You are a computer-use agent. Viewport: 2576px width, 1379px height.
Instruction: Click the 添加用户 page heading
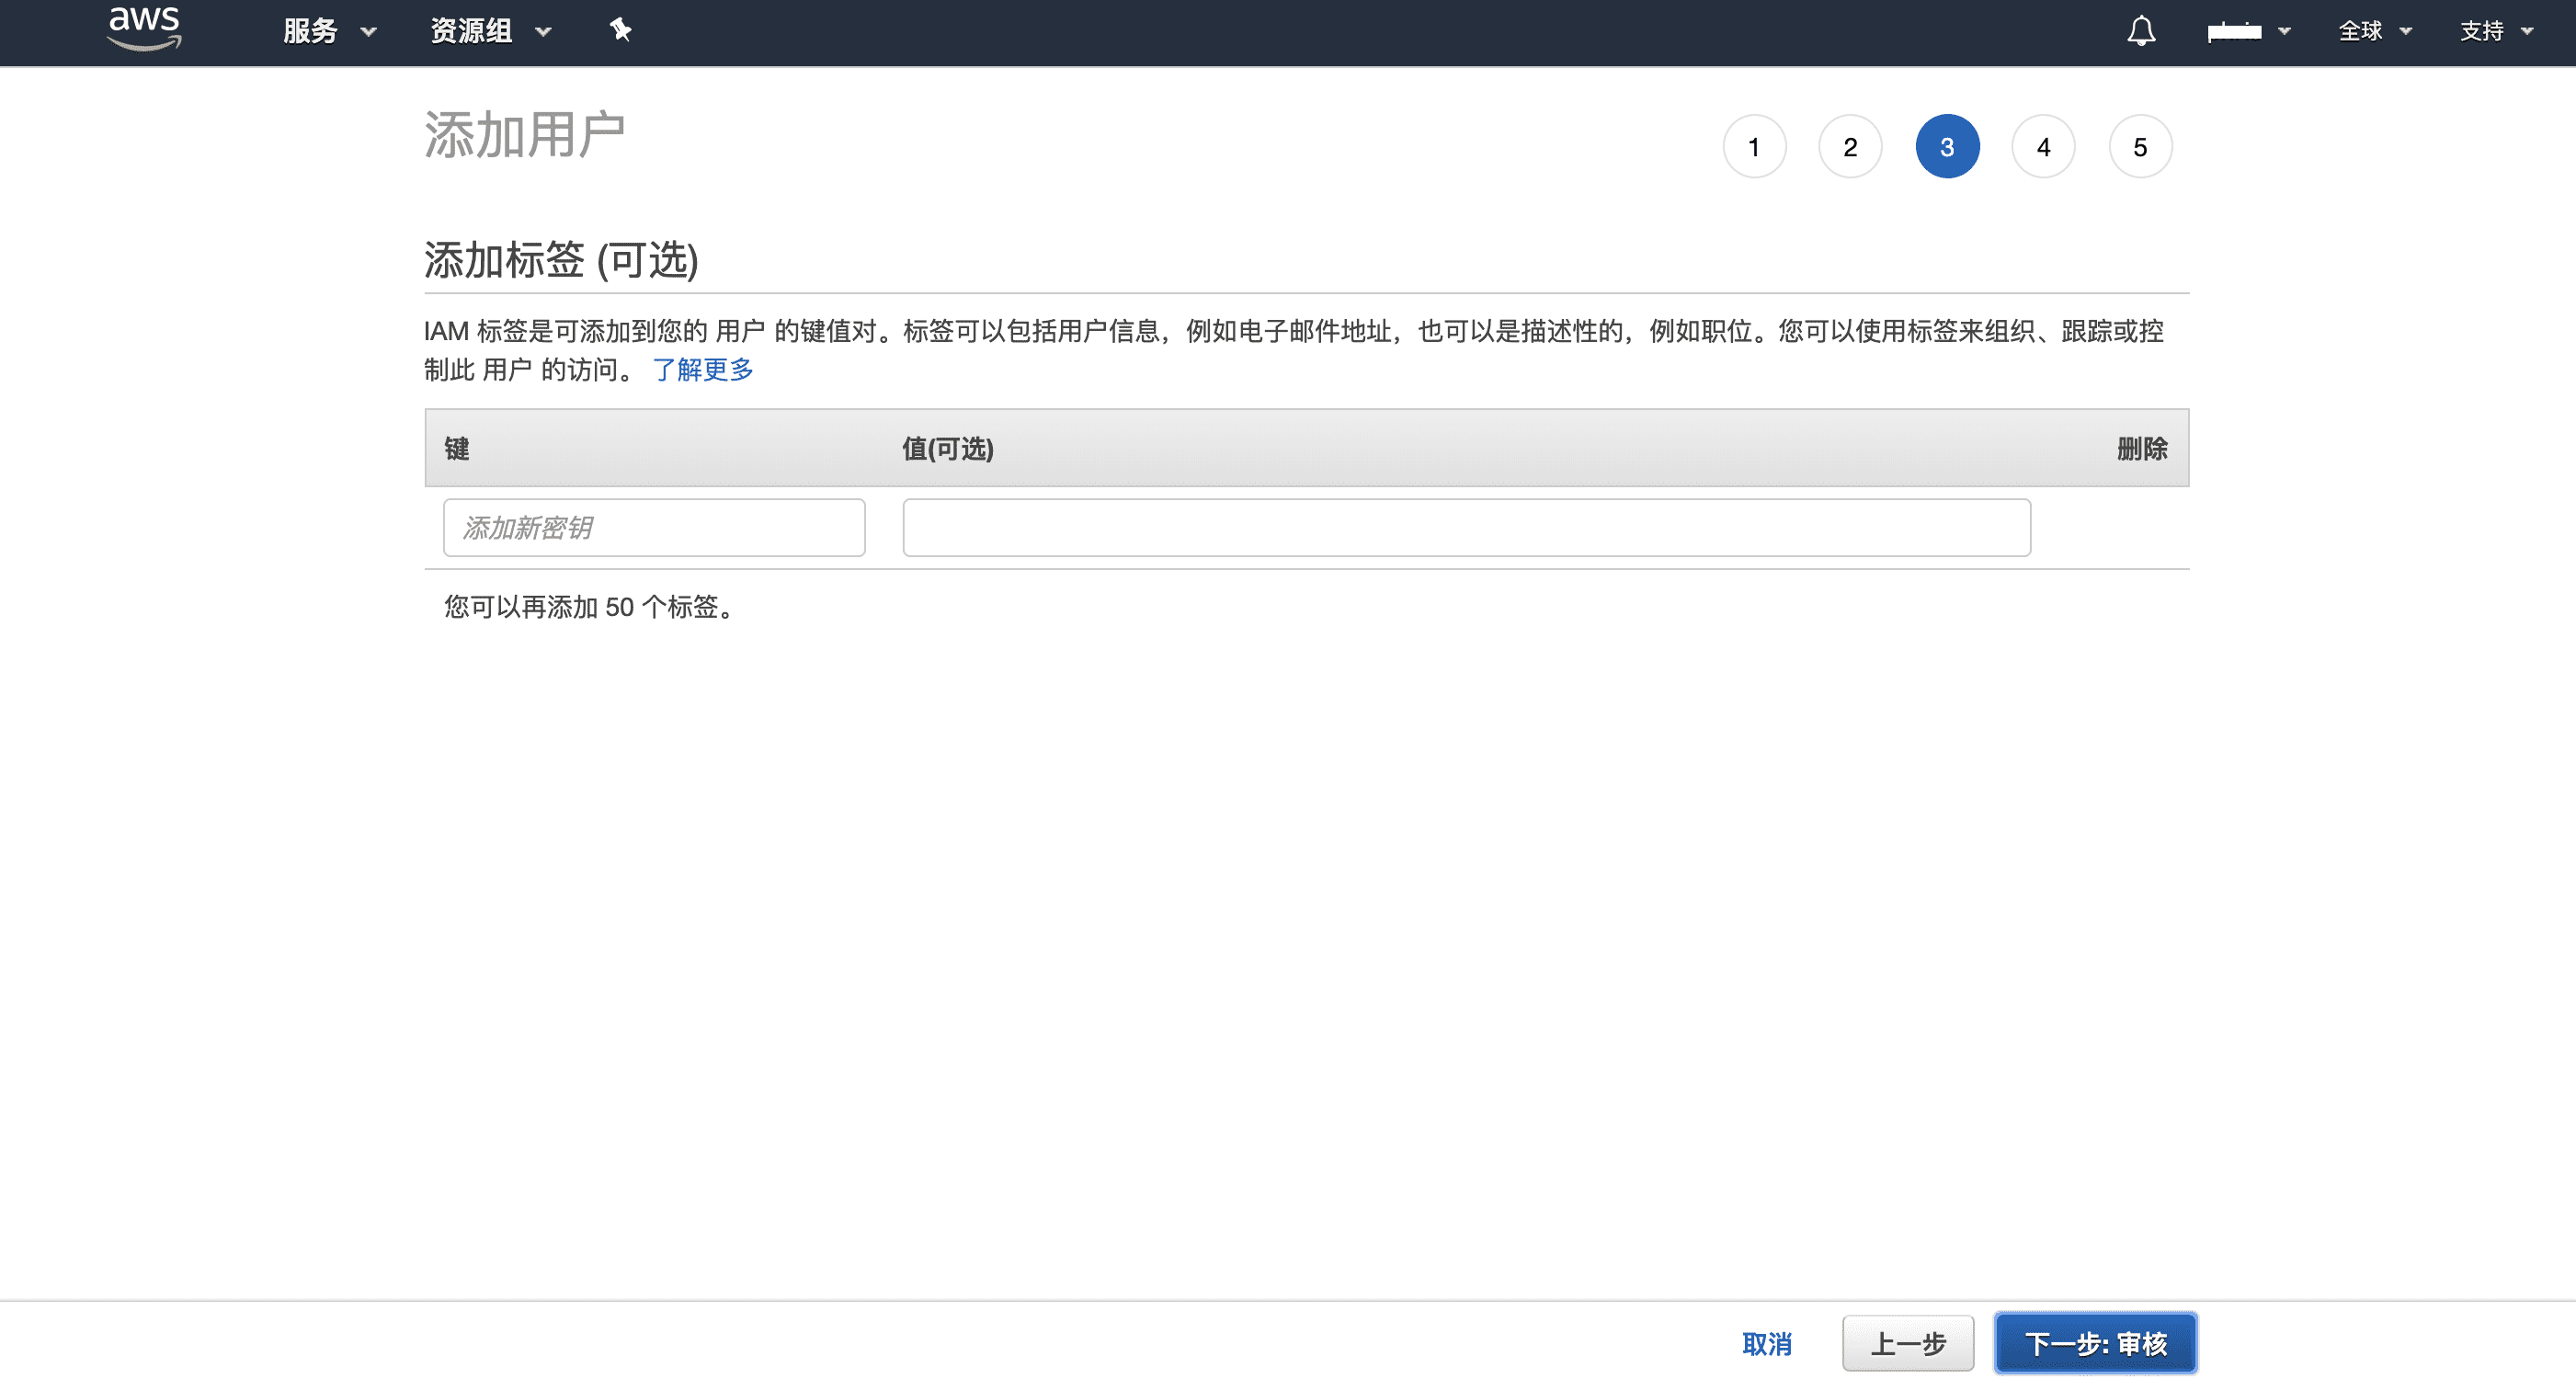tap(524, 135)
